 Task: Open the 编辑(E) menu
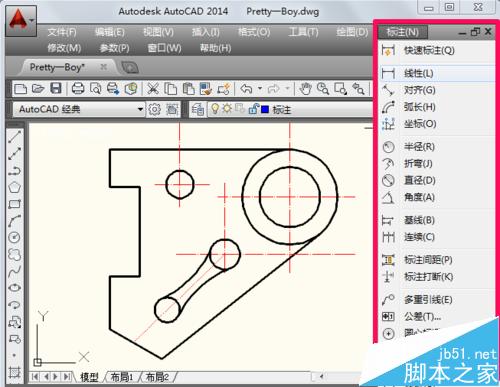(110, 32)
